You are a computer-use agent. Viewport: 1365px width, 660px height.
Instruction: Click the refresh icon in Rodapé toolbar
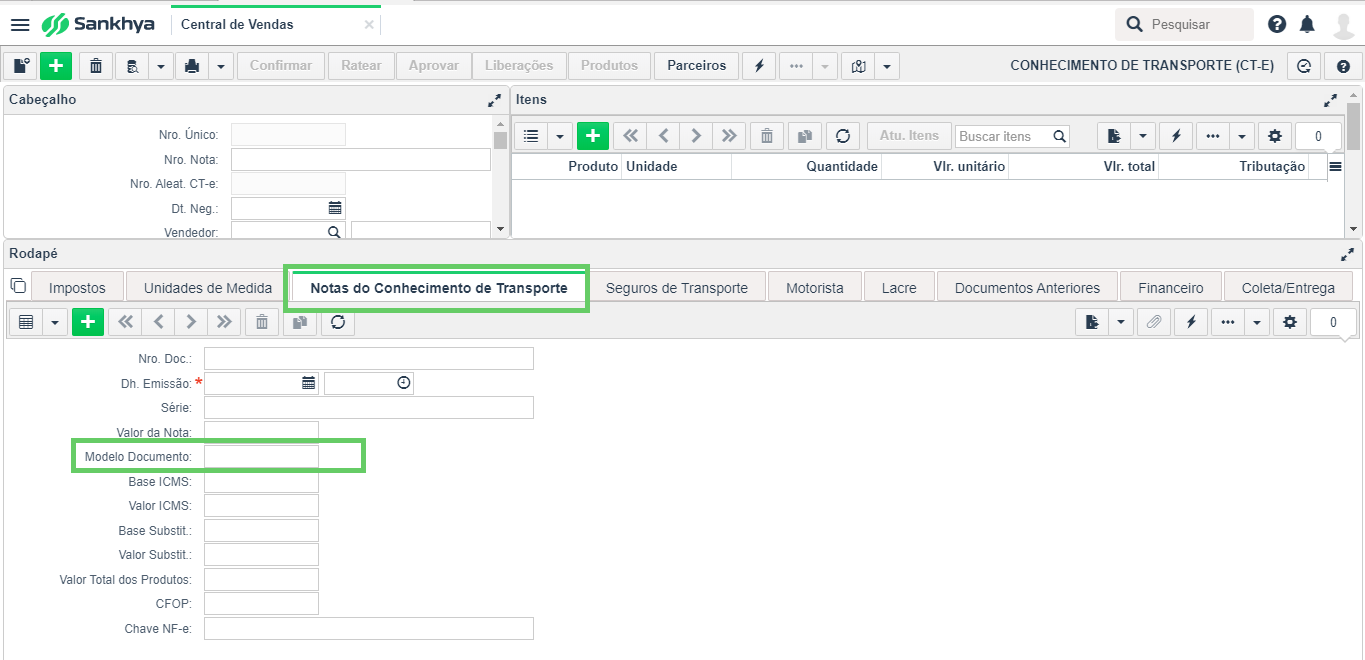pyautogui.click(x=338, y=322)
